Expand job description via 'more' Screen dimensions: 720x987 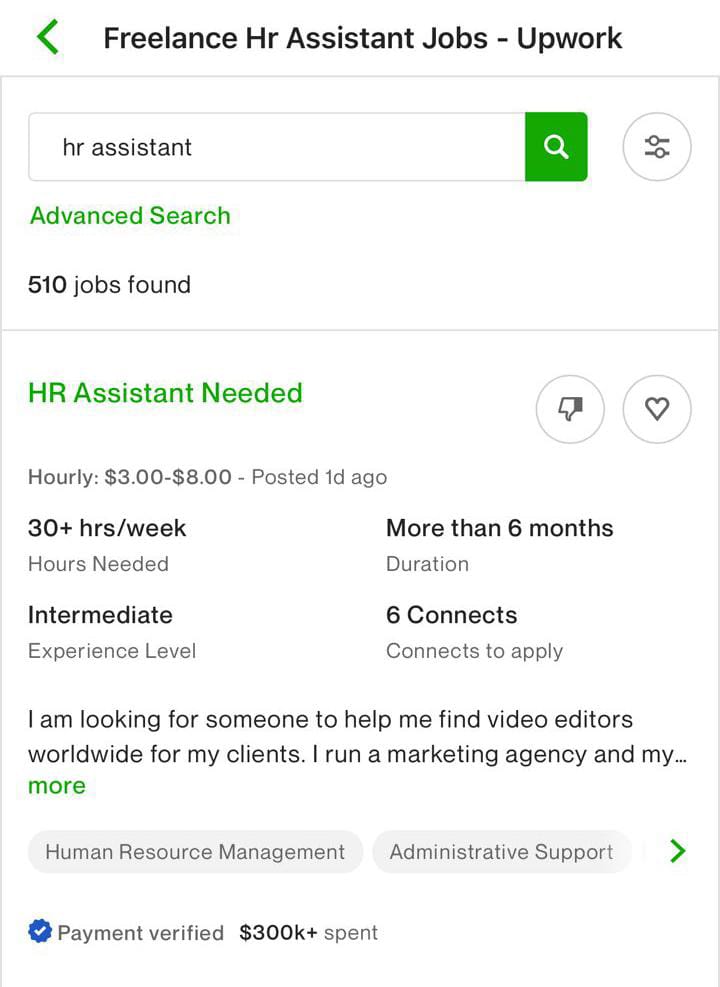(57, 786)
